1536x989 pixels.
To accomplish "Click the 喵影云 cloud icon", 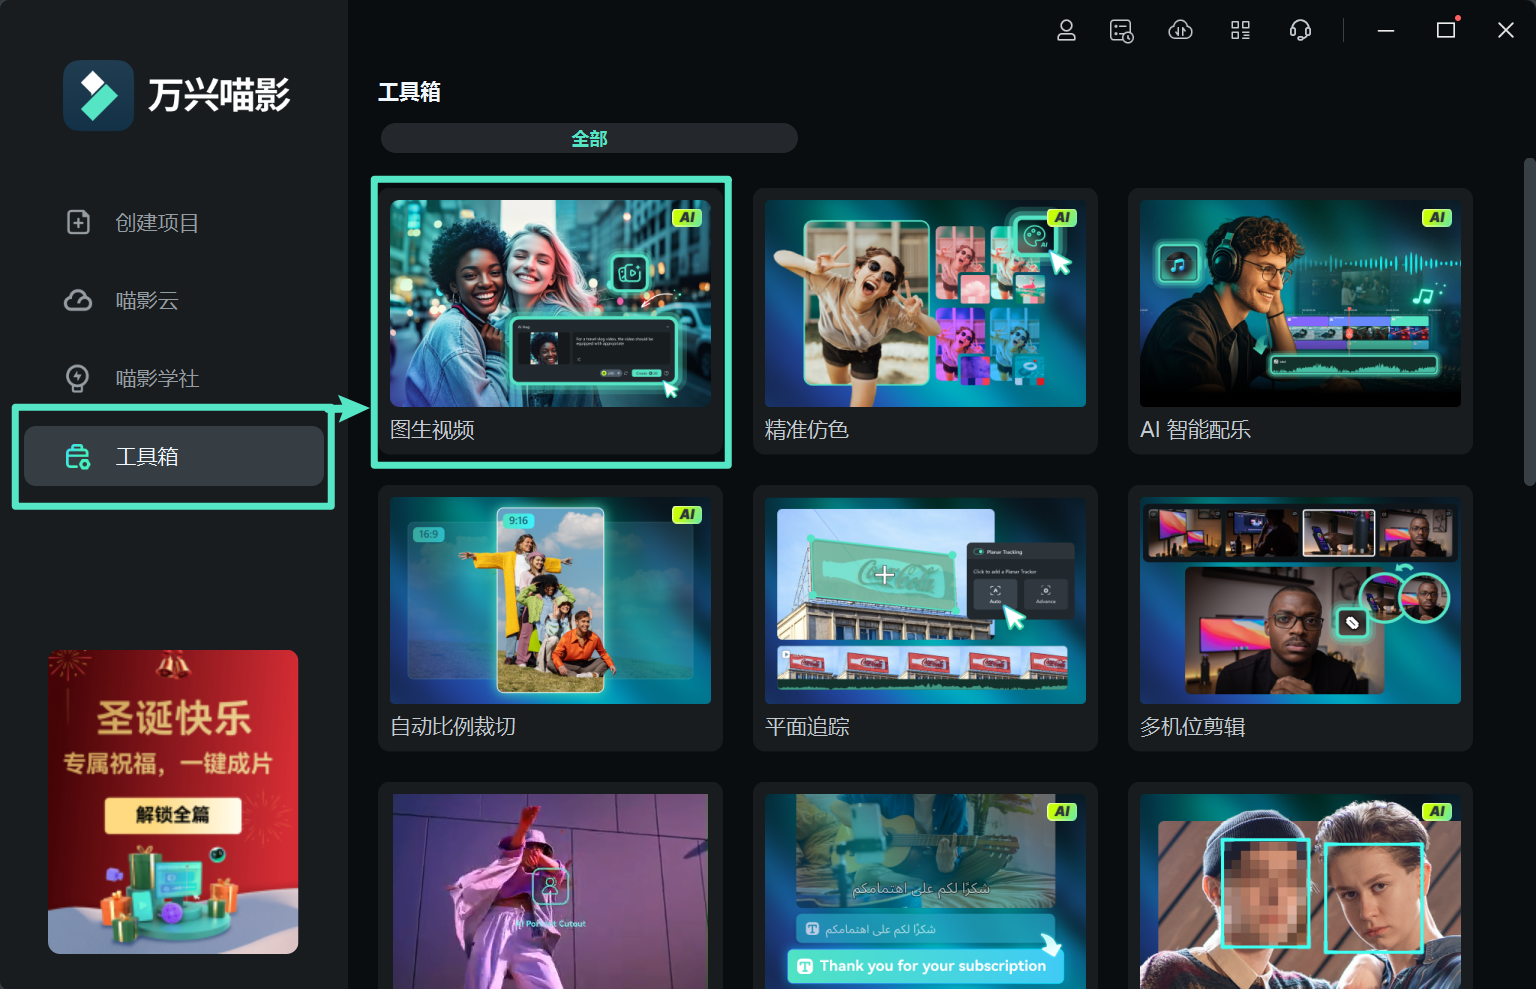I will coord(78,300).
